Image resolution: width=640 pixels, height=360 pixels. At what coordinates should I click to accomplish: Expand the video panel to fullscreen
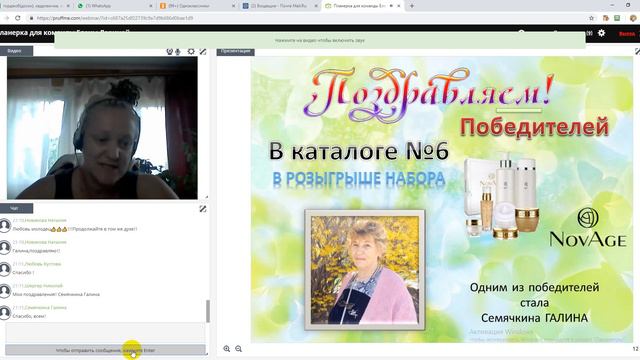[203, 51]
